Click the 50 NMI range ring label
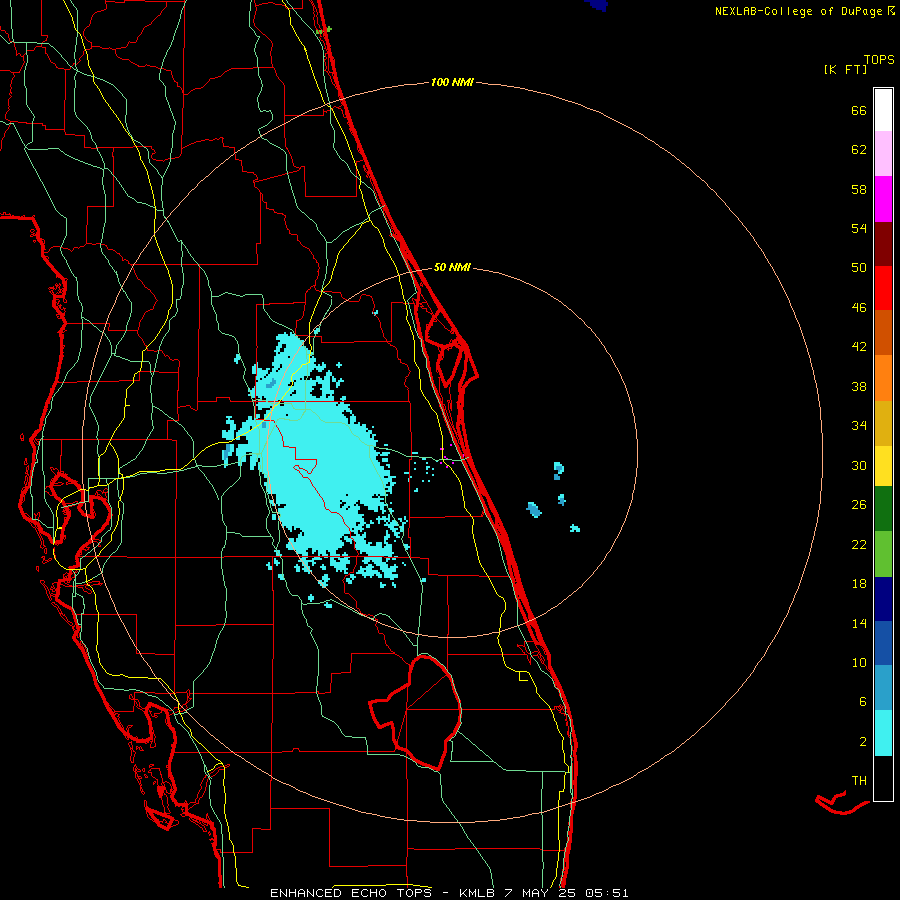Screen dimensions: 900x900 [452, 267]
